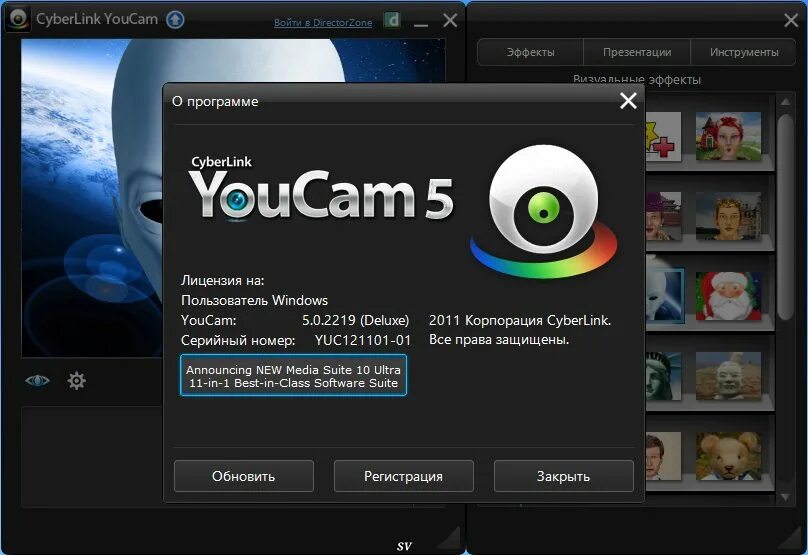Minimize the YouCam main window

pyautogui.click(x=421, y=24)
